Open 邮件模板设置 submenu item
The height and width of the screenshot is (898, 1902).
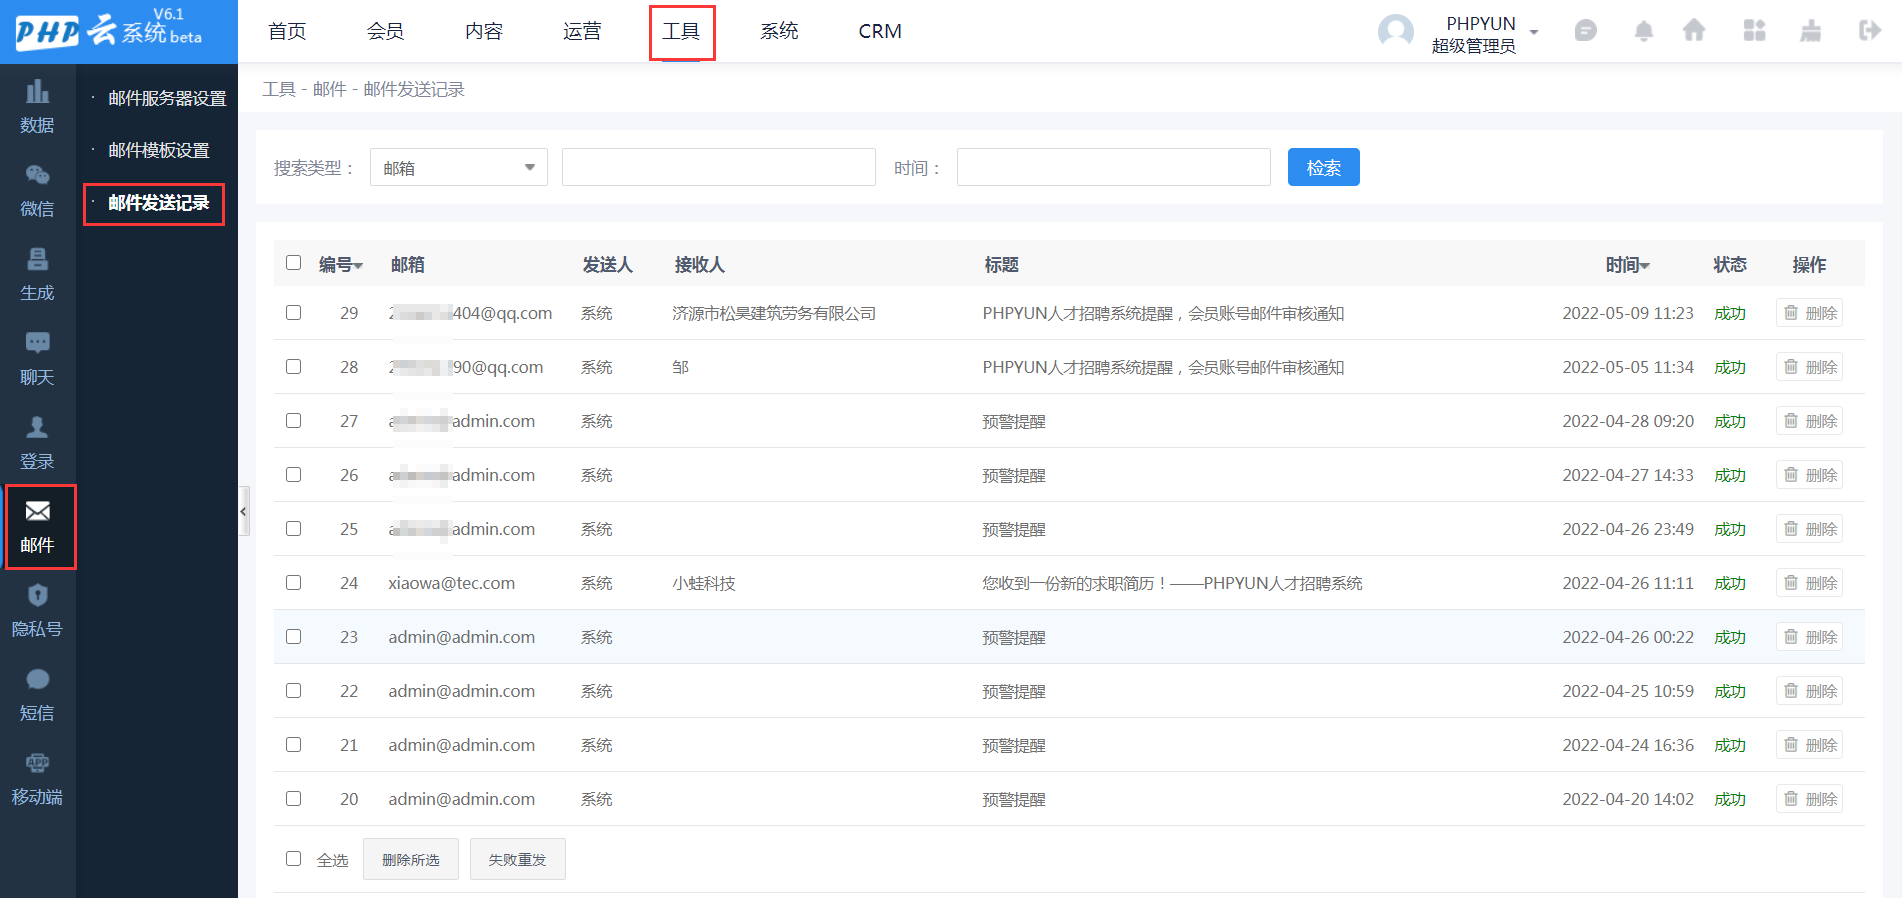coord(159,150)
